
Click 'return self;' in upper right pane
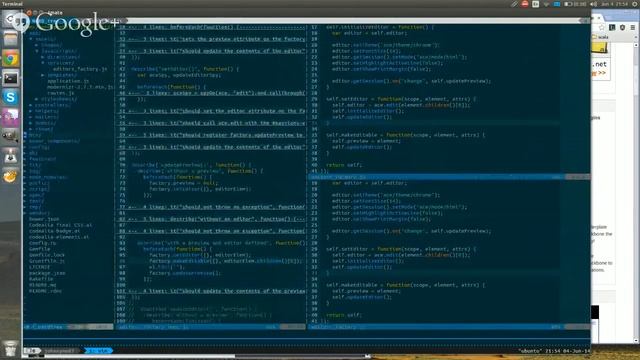[344, 165]
